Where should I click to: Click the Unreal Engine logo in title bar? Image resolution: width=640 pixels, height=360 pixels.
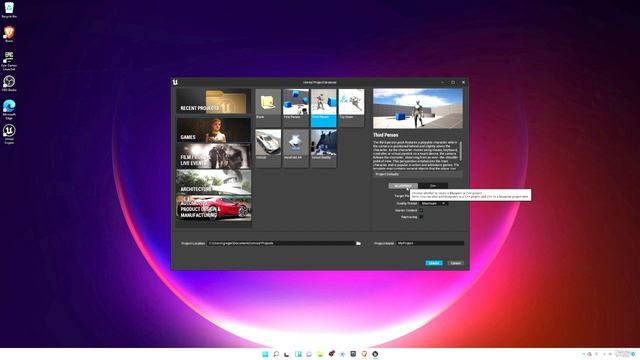point(175,82)
